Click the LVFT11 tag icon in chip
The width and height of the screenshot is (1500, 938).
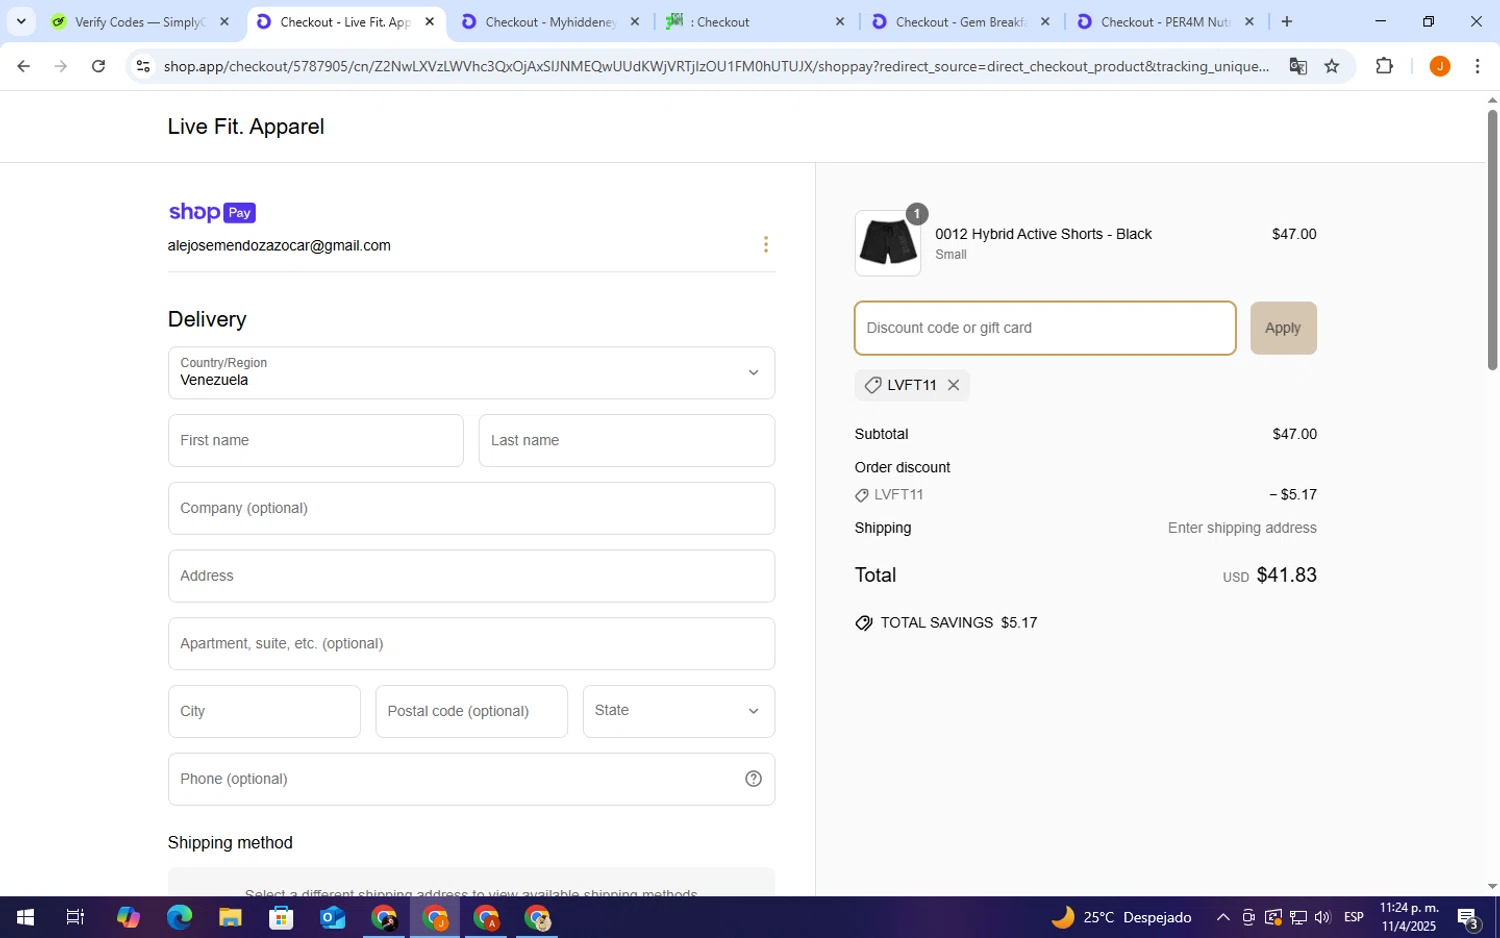[873, 385]
